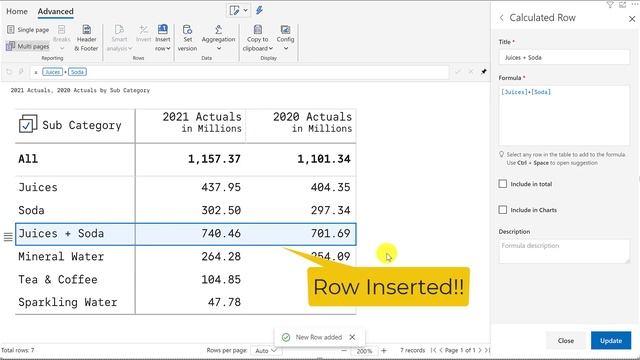Click the Update button
Image resolution: width=640 pixels, height=360 pixels.
coord(611,340)
